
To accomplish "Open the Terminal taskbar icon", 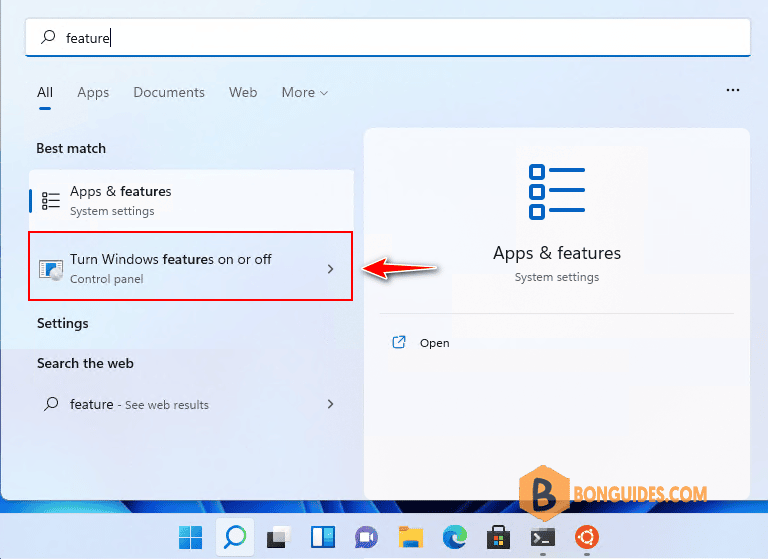I will pos(543,537).
